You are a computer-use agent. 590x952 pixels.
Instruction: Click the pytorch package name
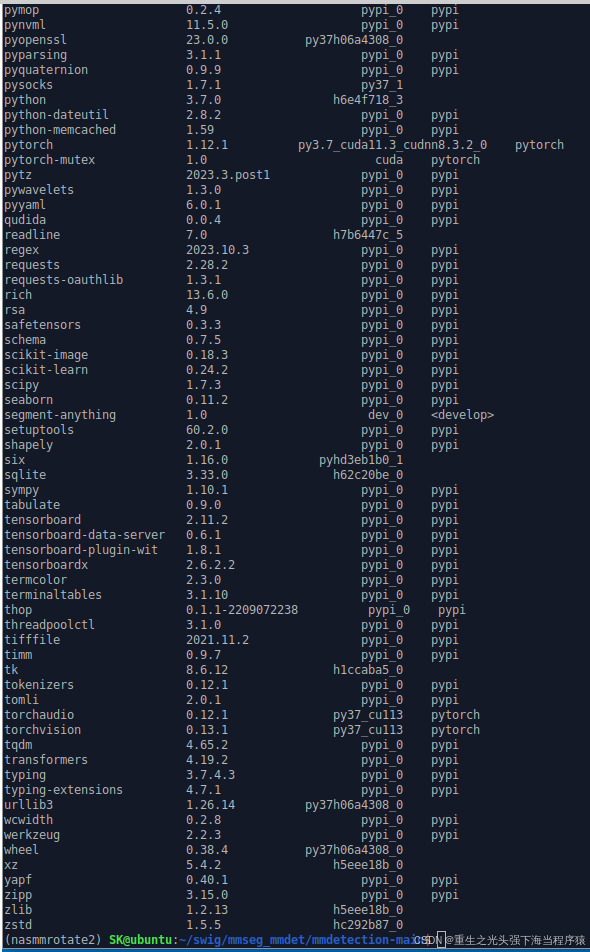pyautogui.click(x=29, y=145)
